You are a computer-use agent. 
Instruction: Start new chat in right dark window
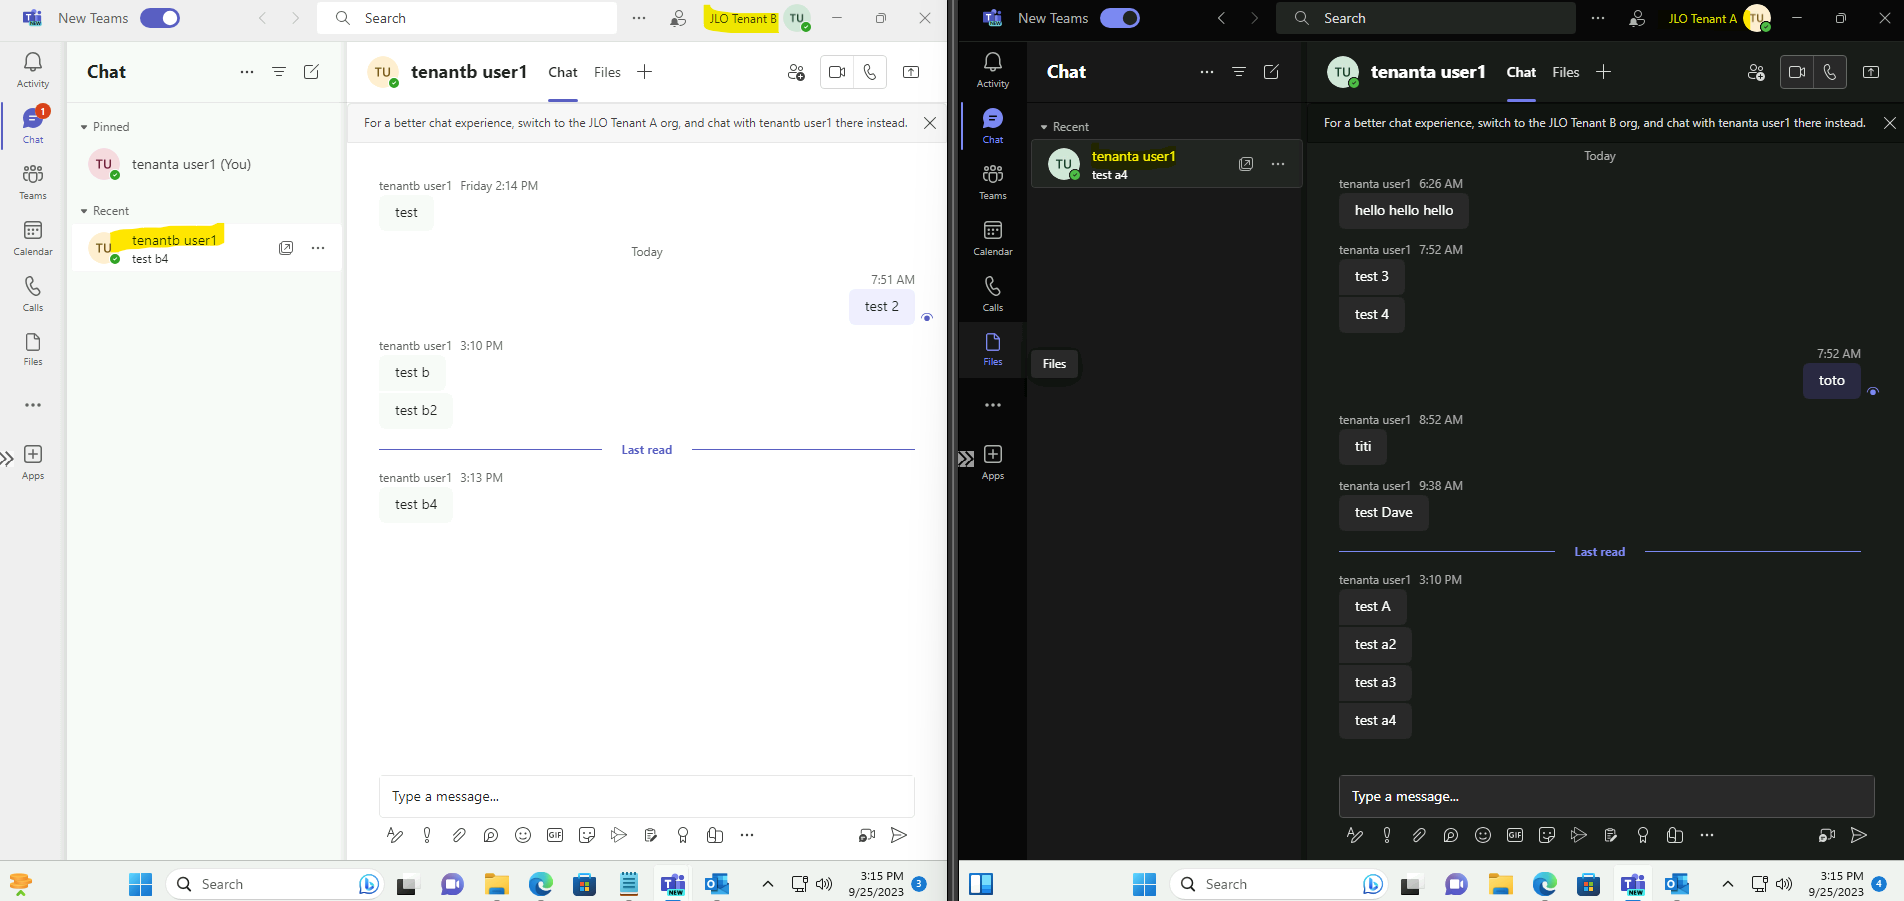[x=1271, y=72]
